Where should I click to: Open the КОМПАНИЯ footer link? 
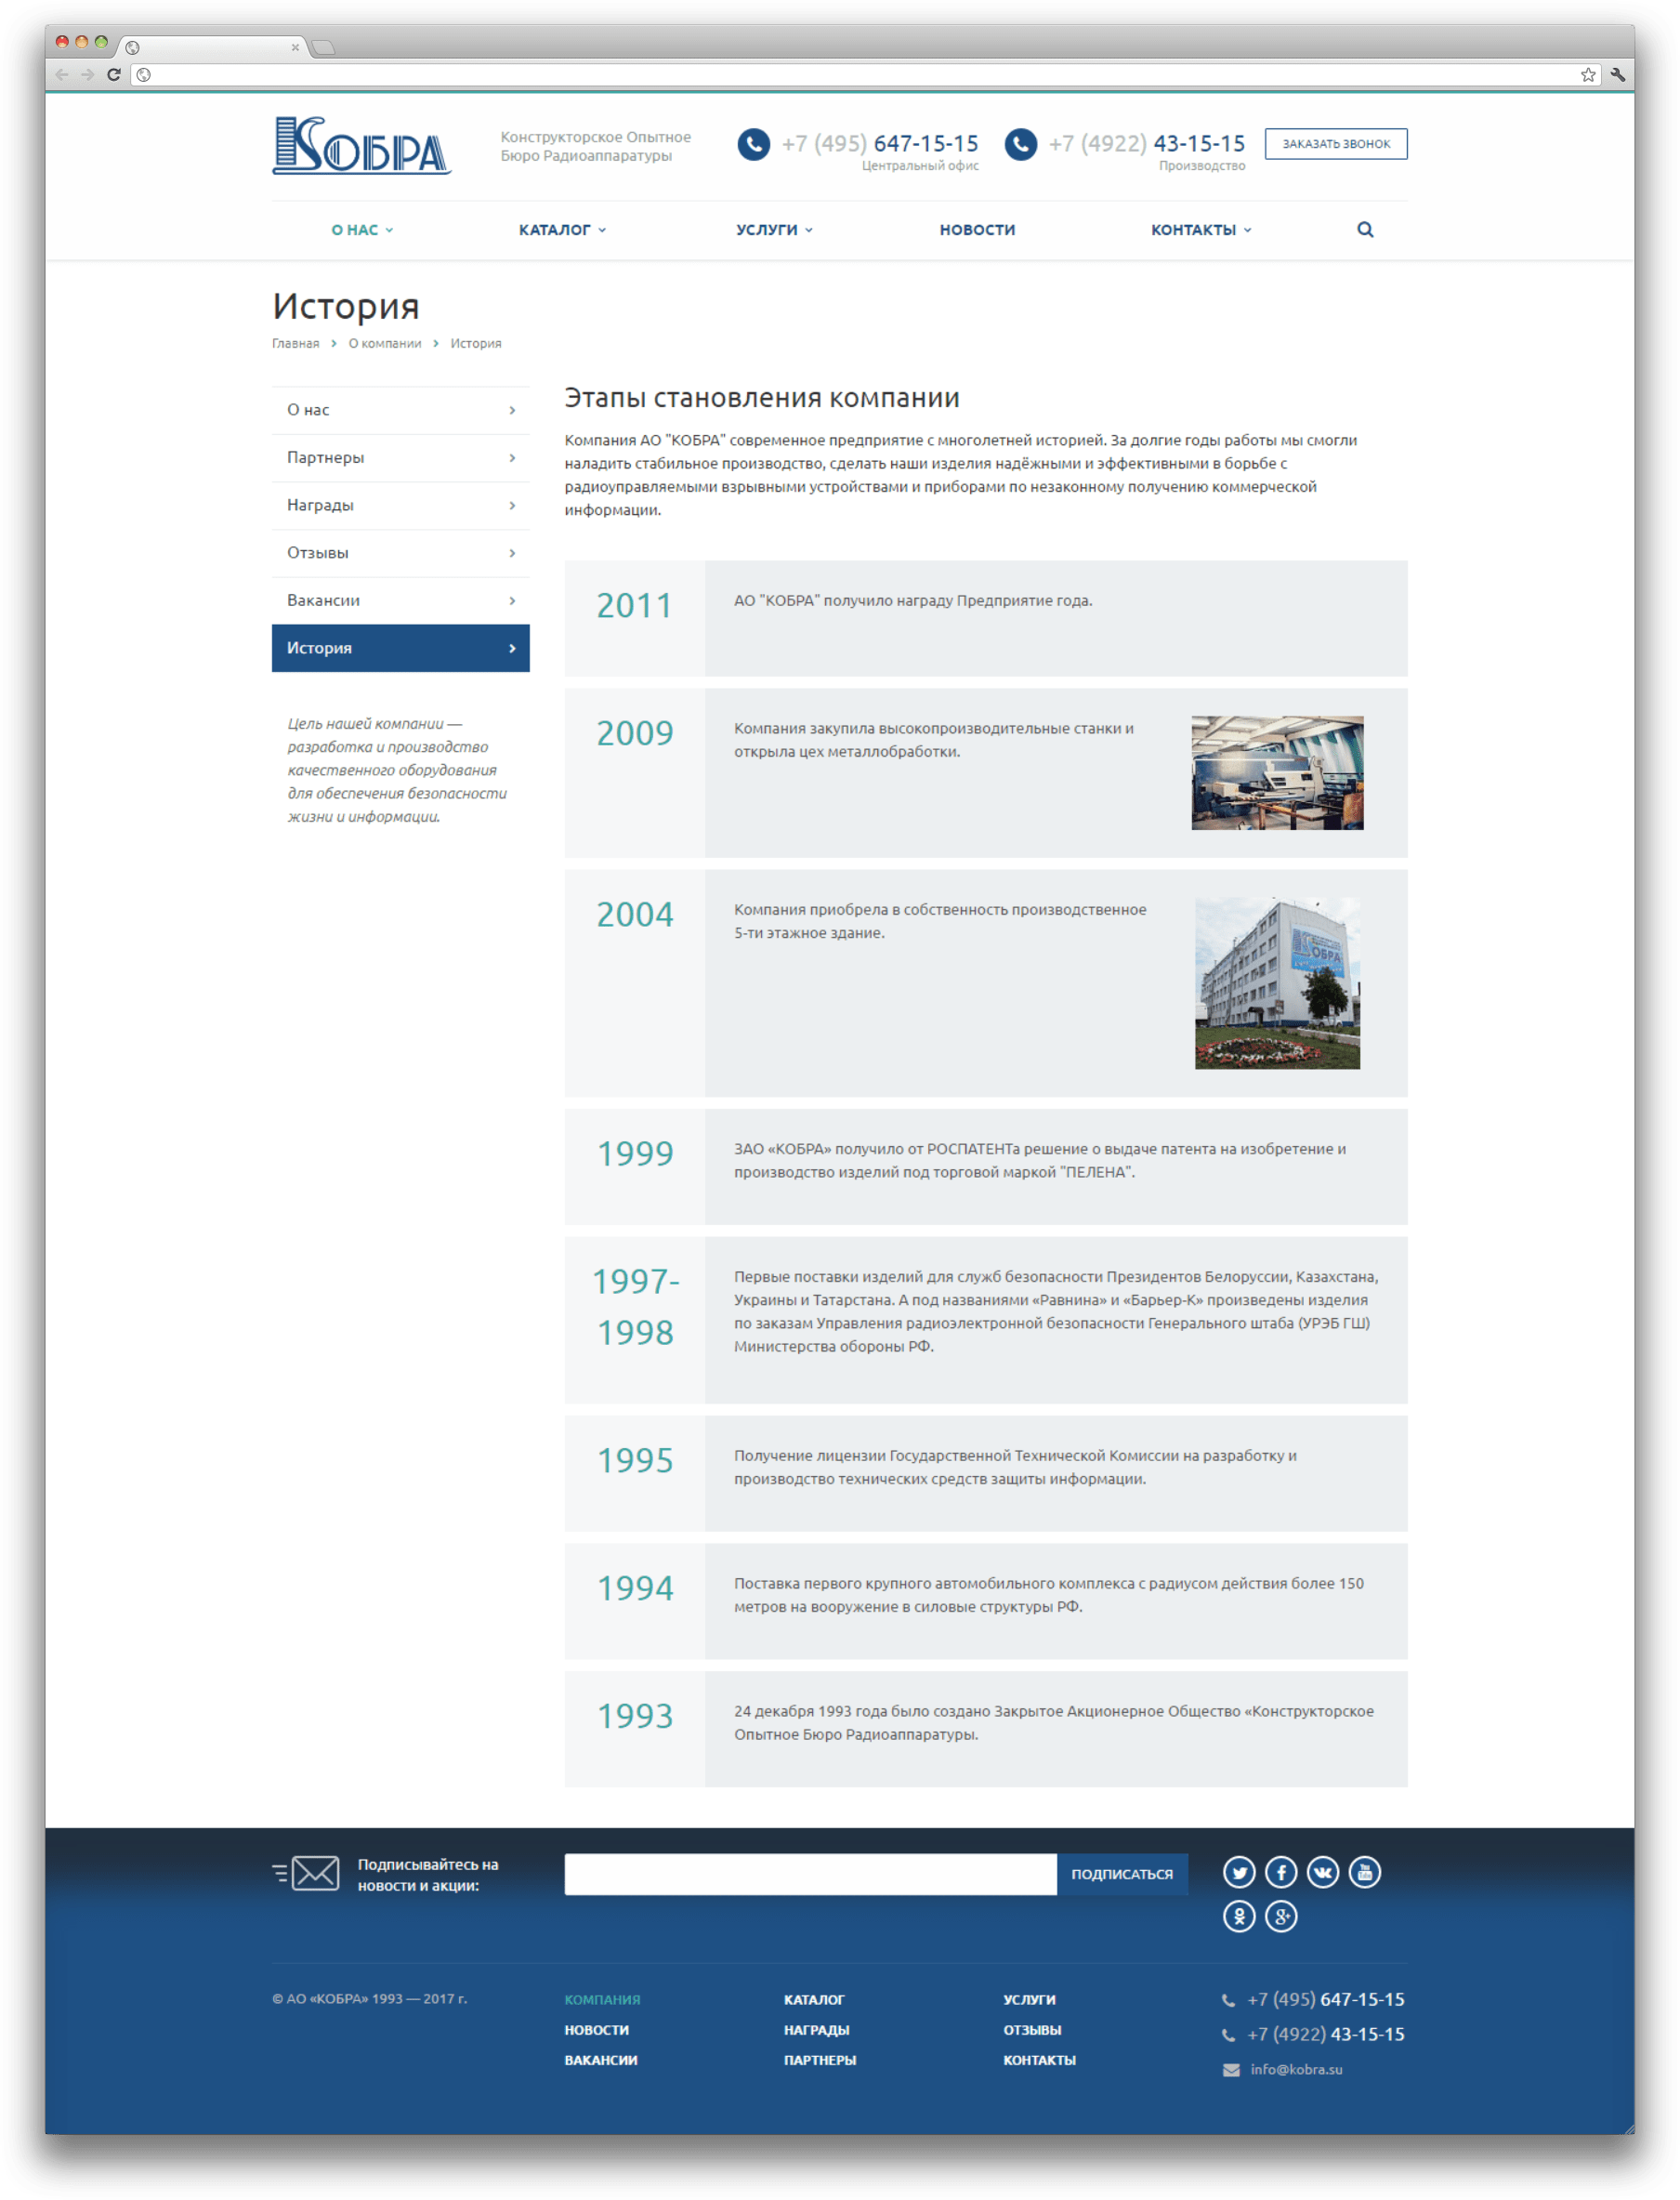(x=602, y=2000)
